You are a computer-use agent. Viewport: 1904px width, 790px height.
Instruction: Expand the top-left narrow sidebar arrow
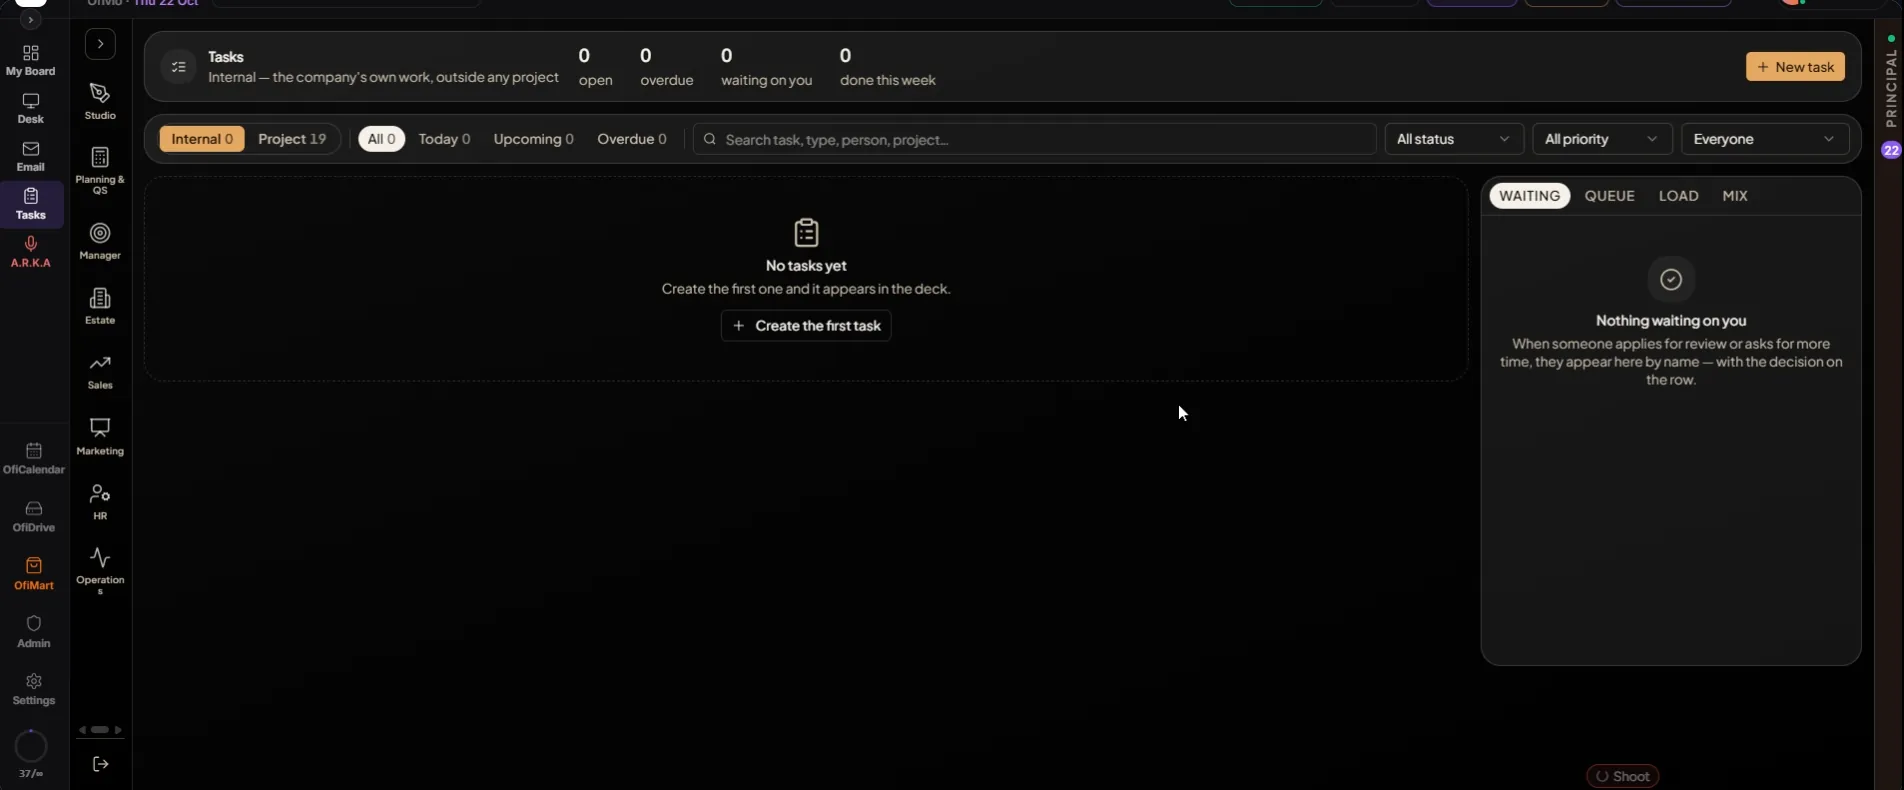pyautogui.click(x=31, y=20)
